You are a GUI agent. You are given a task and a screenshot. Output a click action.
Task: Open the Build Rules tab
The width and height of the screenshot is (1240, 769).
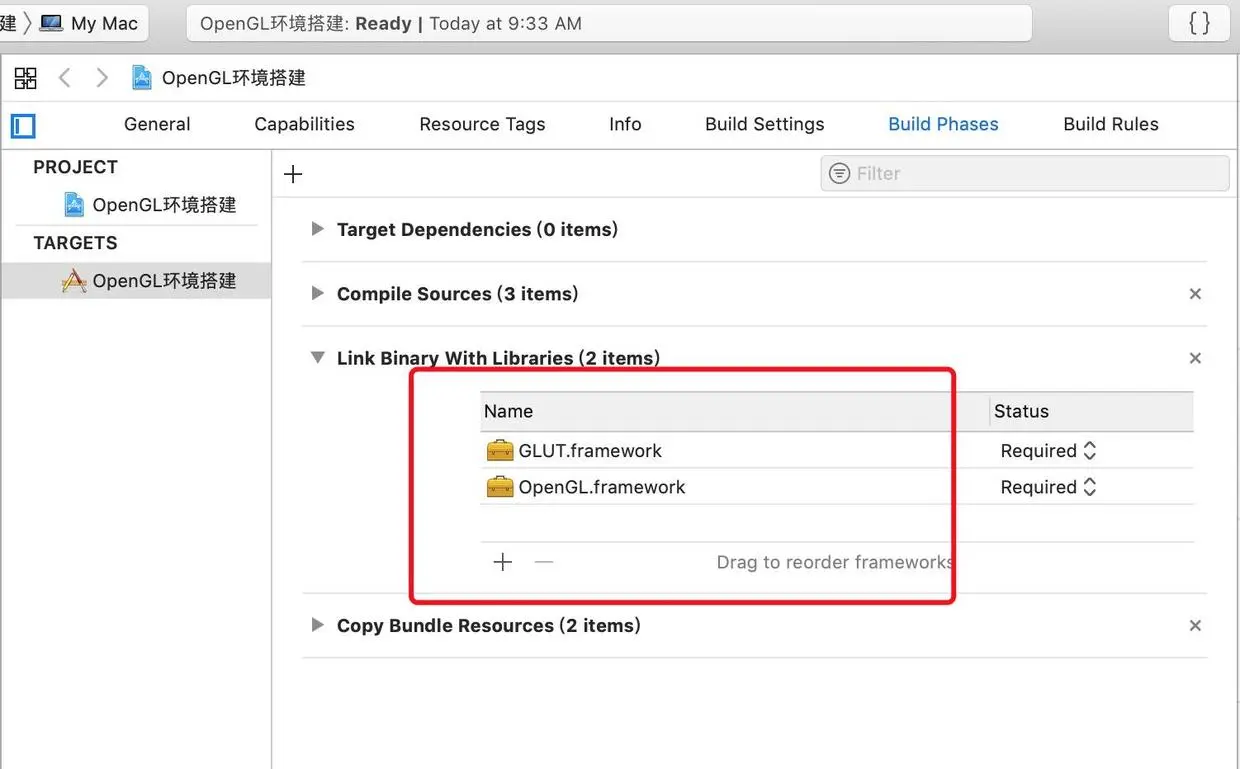pos(1111,124)
